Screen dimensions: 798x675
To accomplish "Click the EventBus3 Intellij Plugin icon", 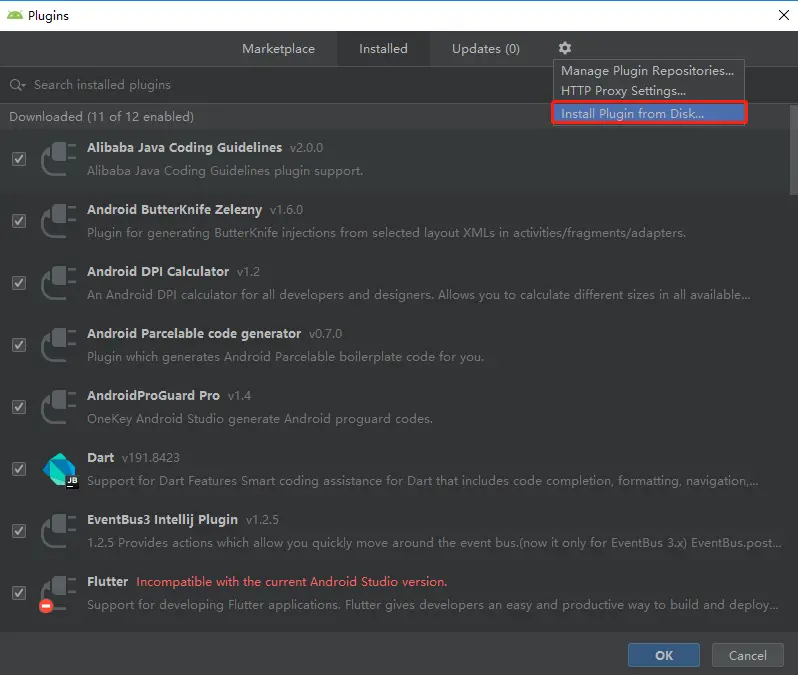I will click(x=59, y=531).
